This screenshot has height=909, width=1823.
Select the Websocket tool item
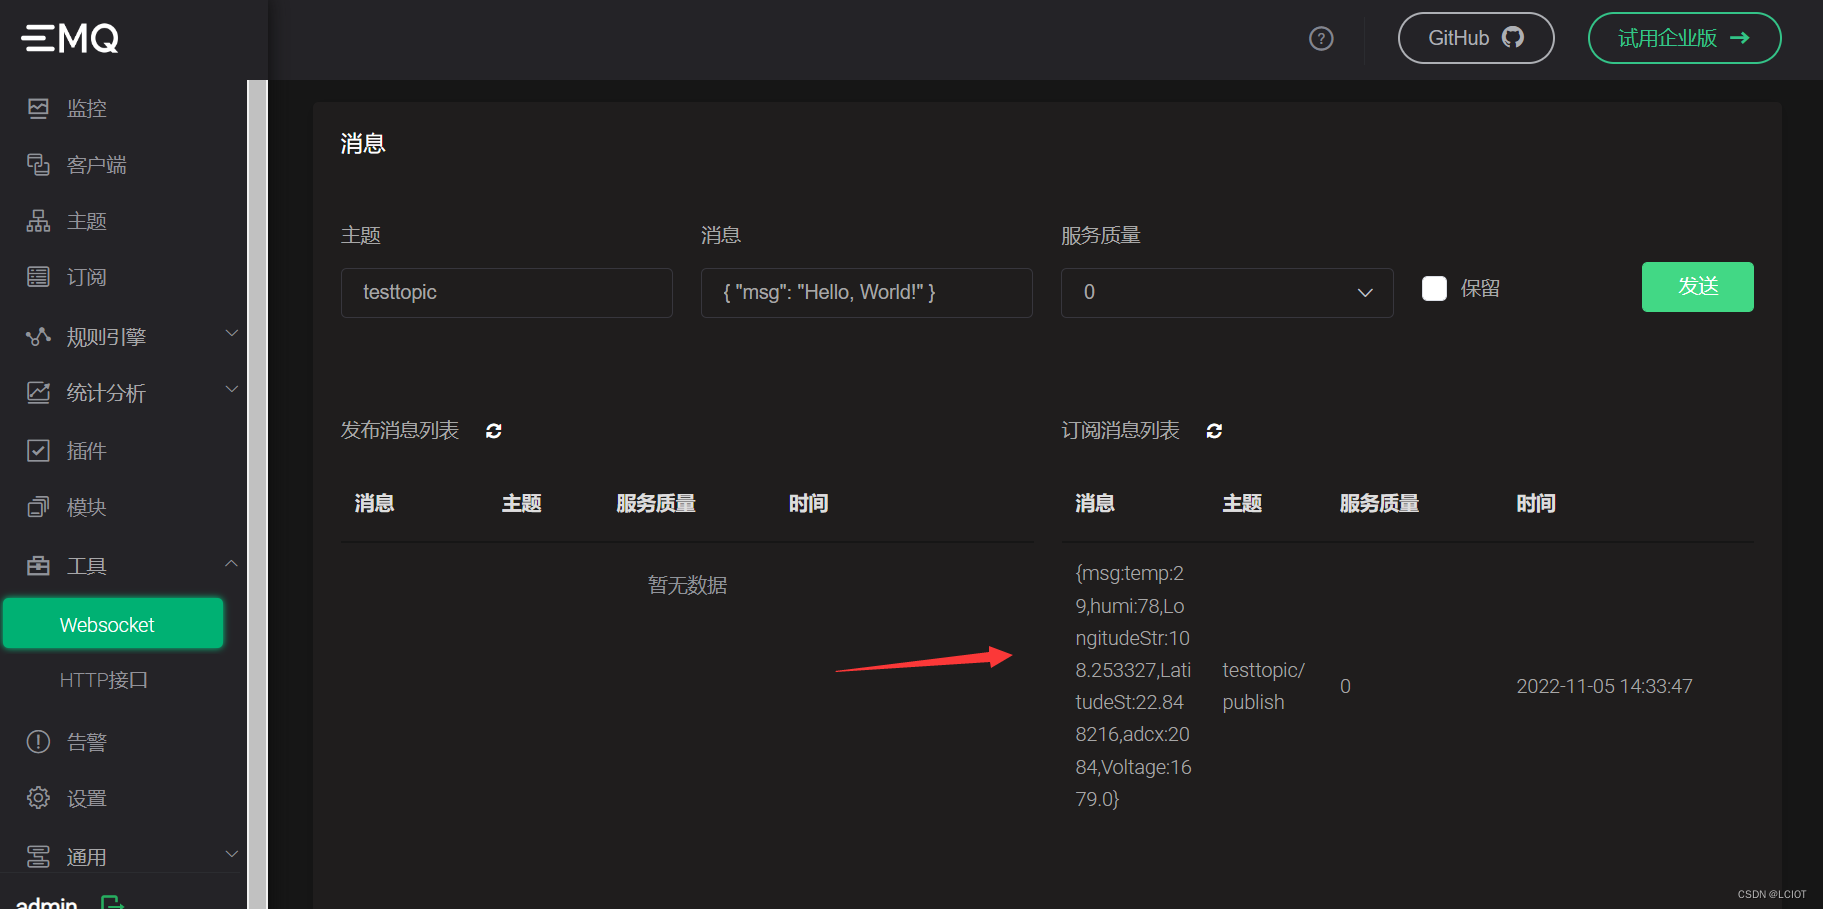point(113,624)
